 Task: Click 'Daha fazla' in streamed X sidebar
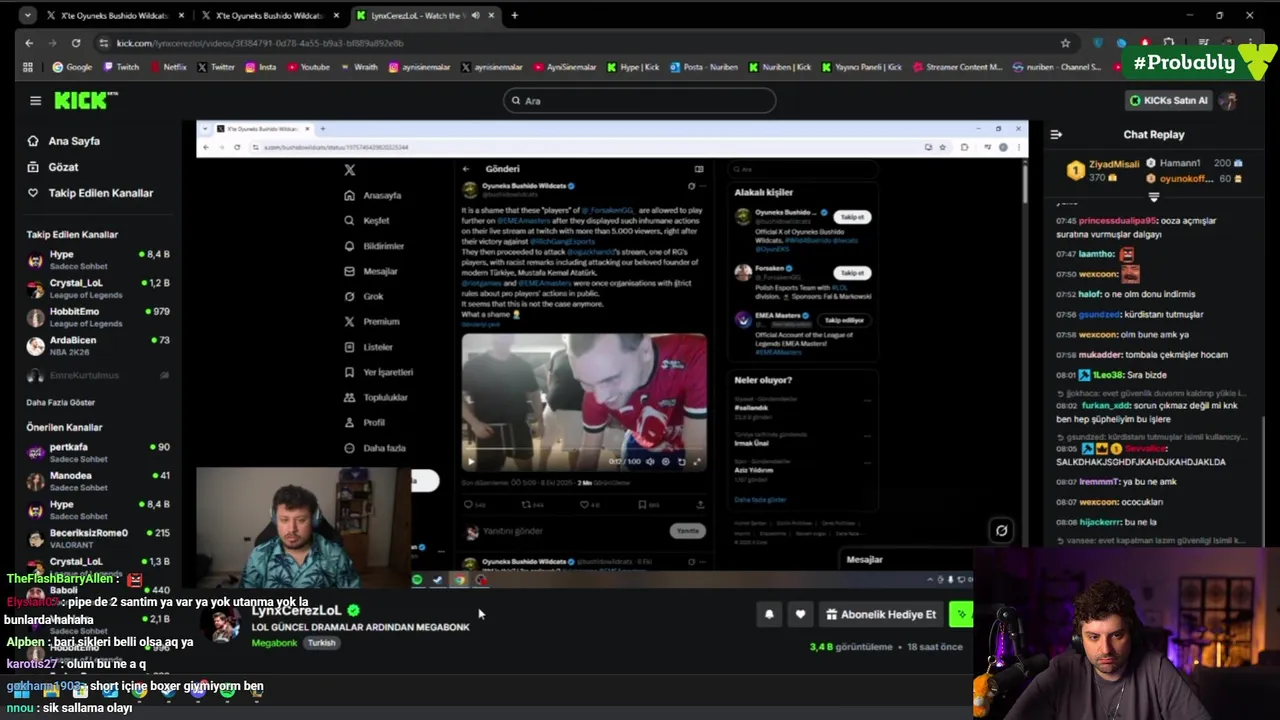click(x=374, y=448)
